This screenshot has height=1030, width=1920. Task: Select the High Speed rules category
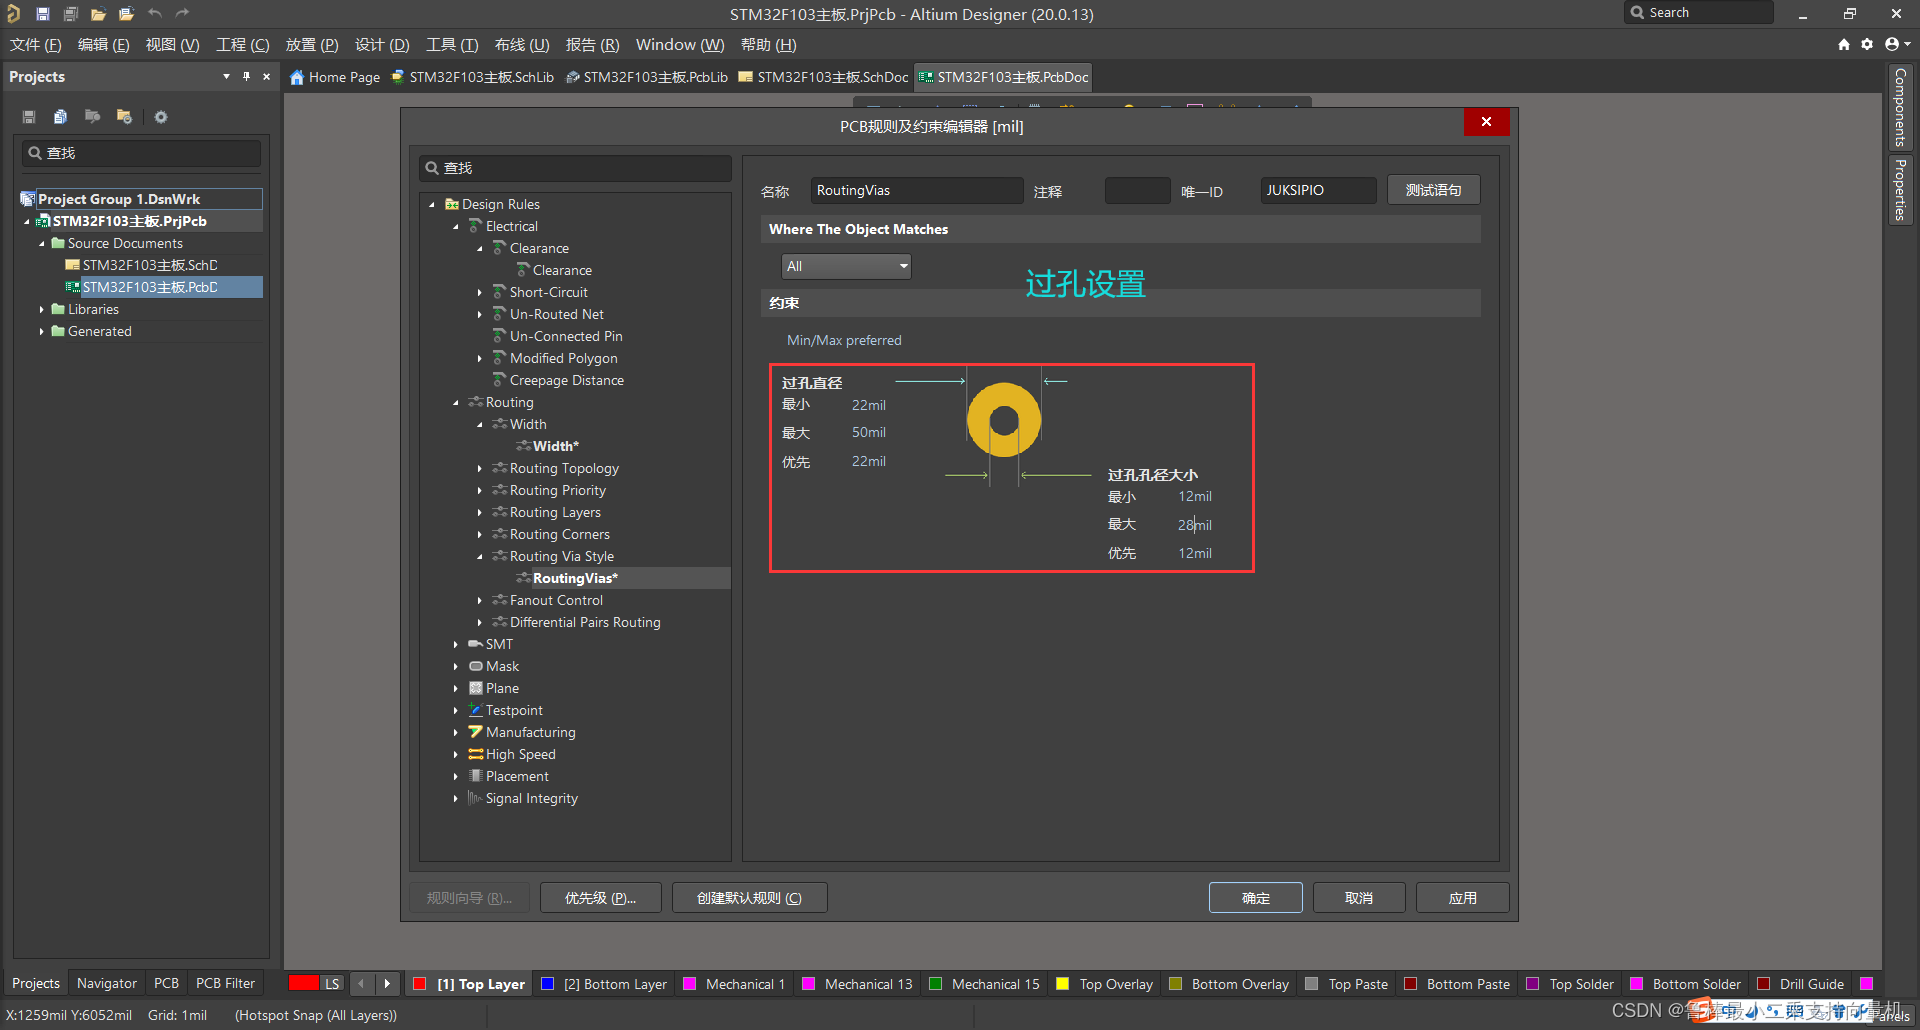520,754
